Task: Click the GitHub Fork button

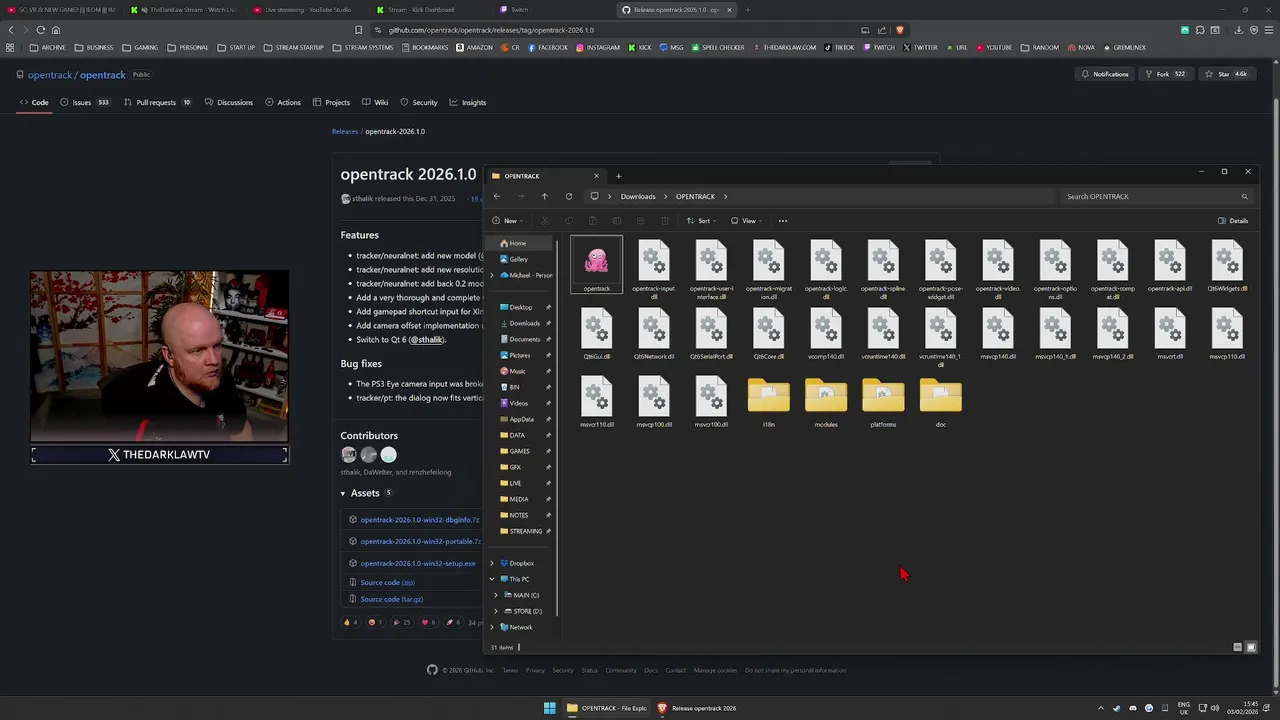Action: (x=1165, y=74)
